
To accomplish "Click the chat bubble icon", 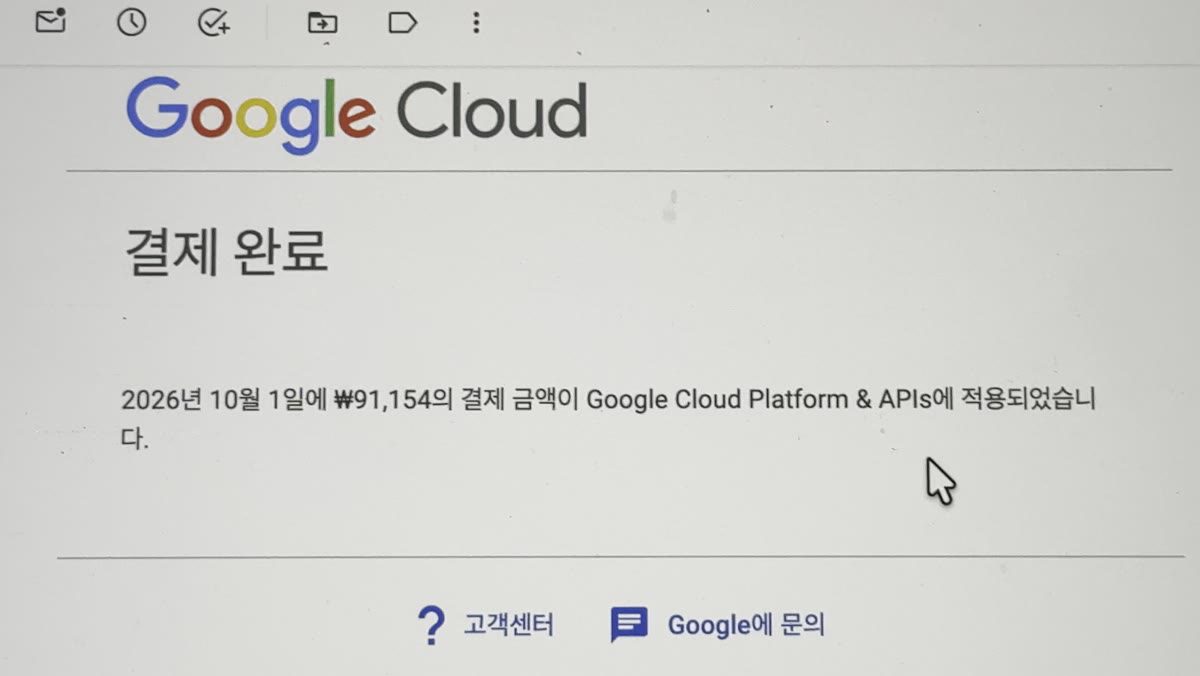I will pos(629,625).
